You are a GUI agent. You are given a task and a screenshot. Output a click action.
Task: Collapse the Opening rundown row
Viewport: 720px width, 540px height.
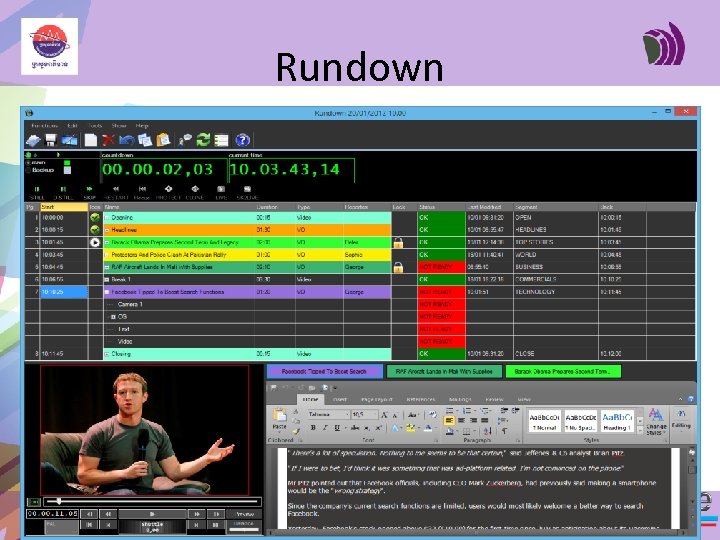[107, 218]
